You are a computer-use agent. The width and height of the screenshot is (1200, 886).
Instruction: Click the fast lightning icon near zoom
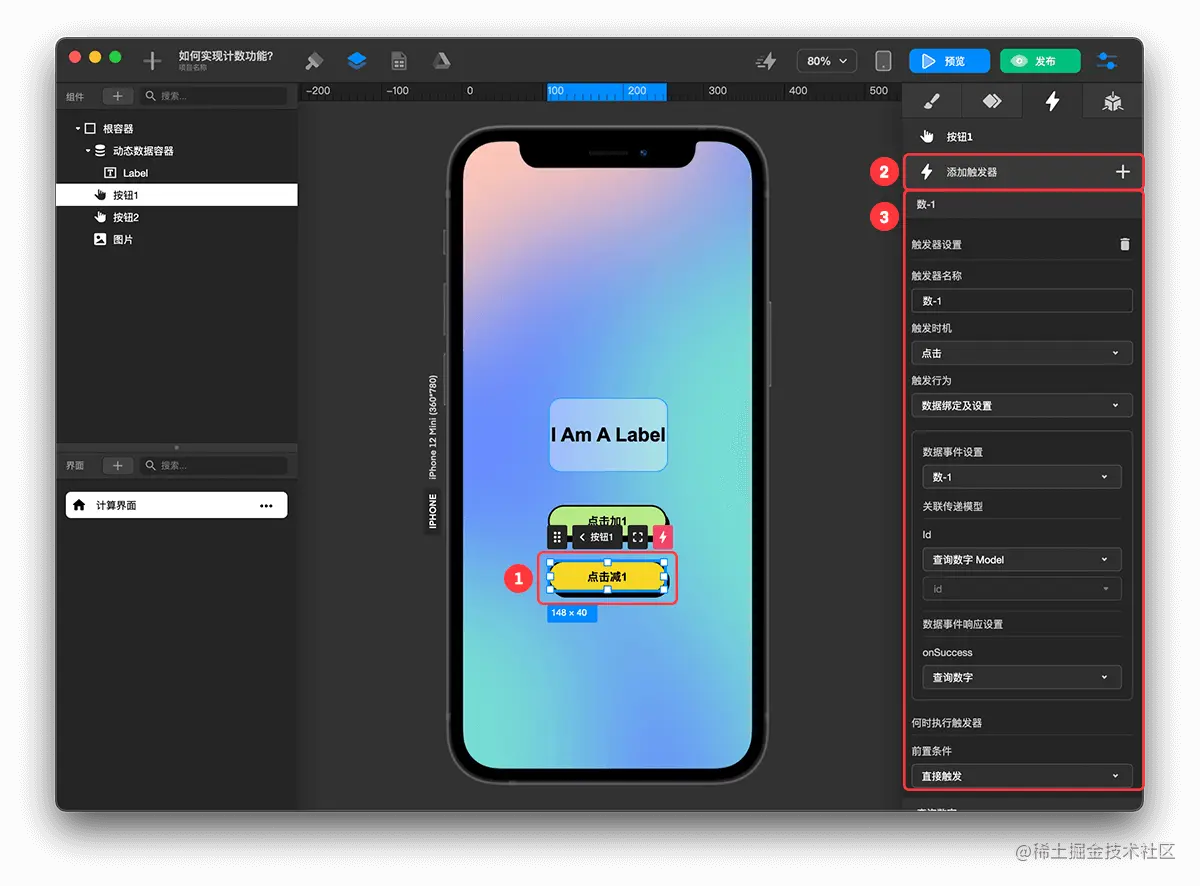pyautogui.click(x=766, y=61)
